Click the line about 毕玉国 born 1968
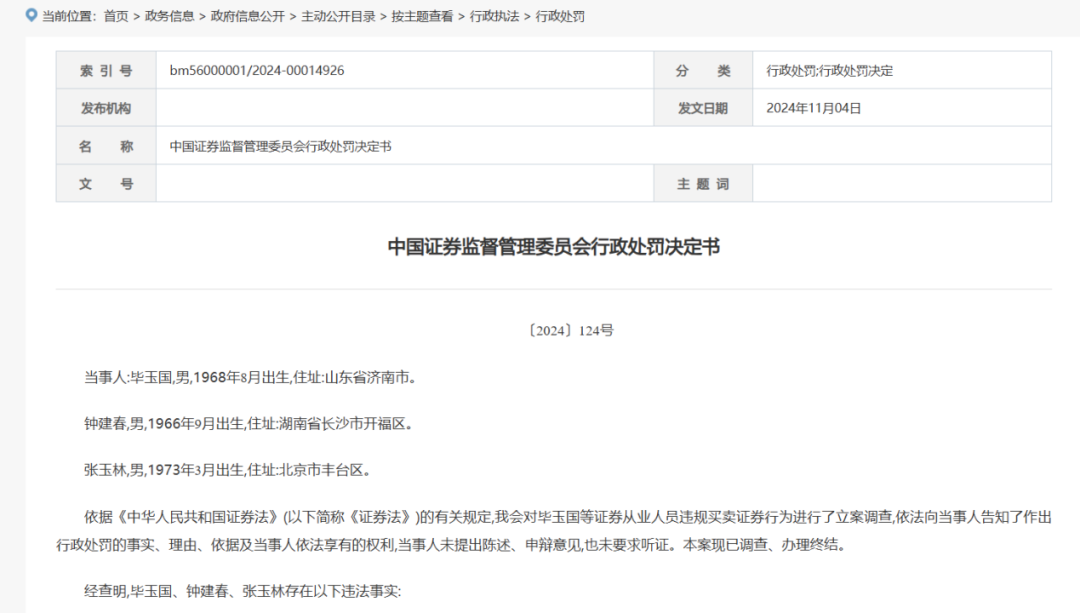 click(x=250, y=377)
